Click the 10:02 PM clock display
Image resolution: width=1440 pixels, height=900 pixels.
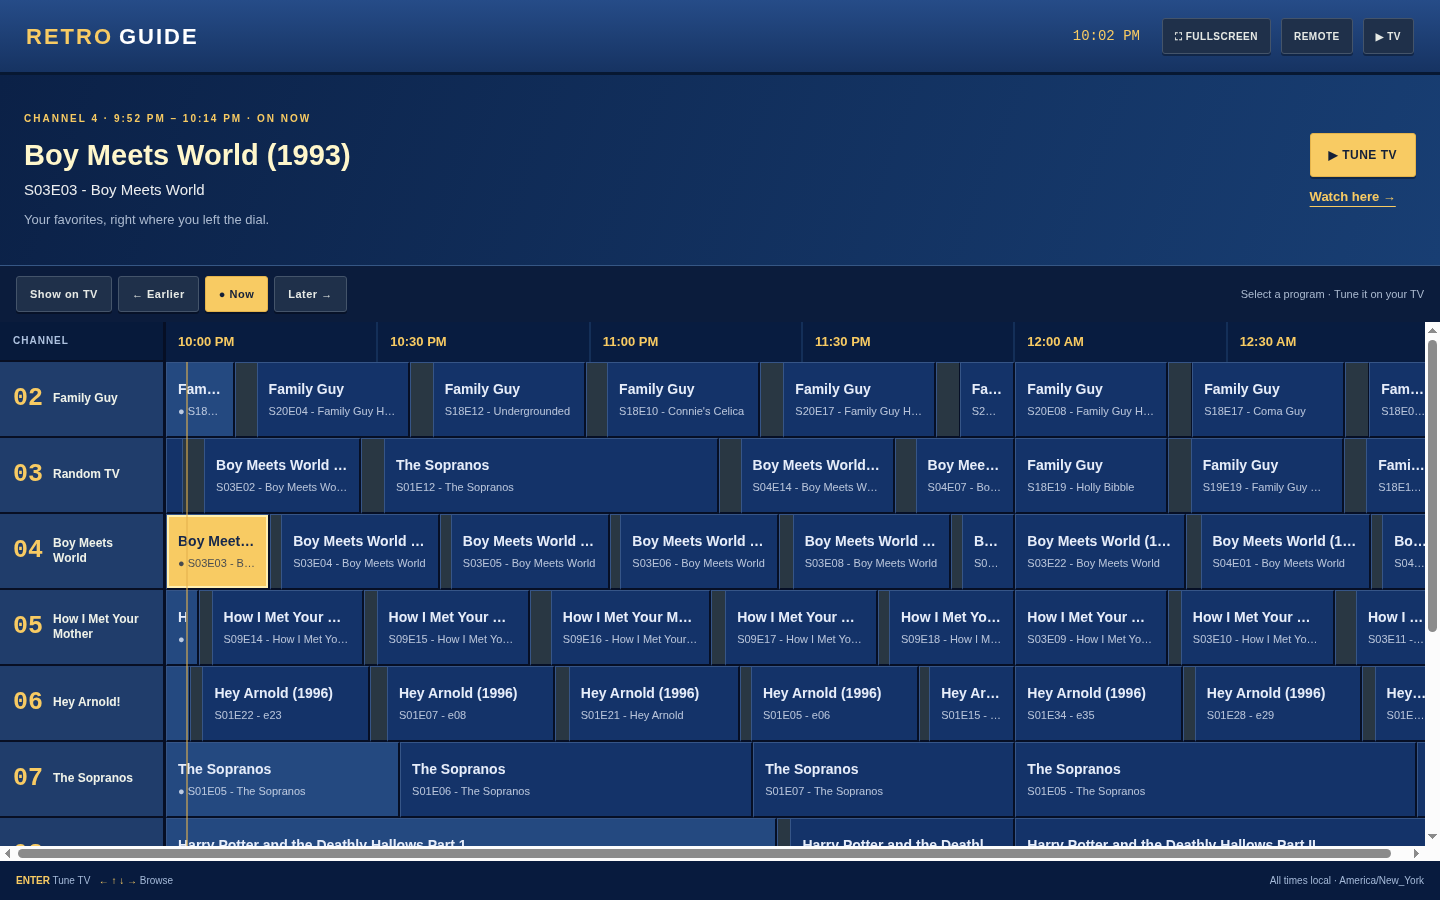pyautogui.click(x=1106, y=36)
